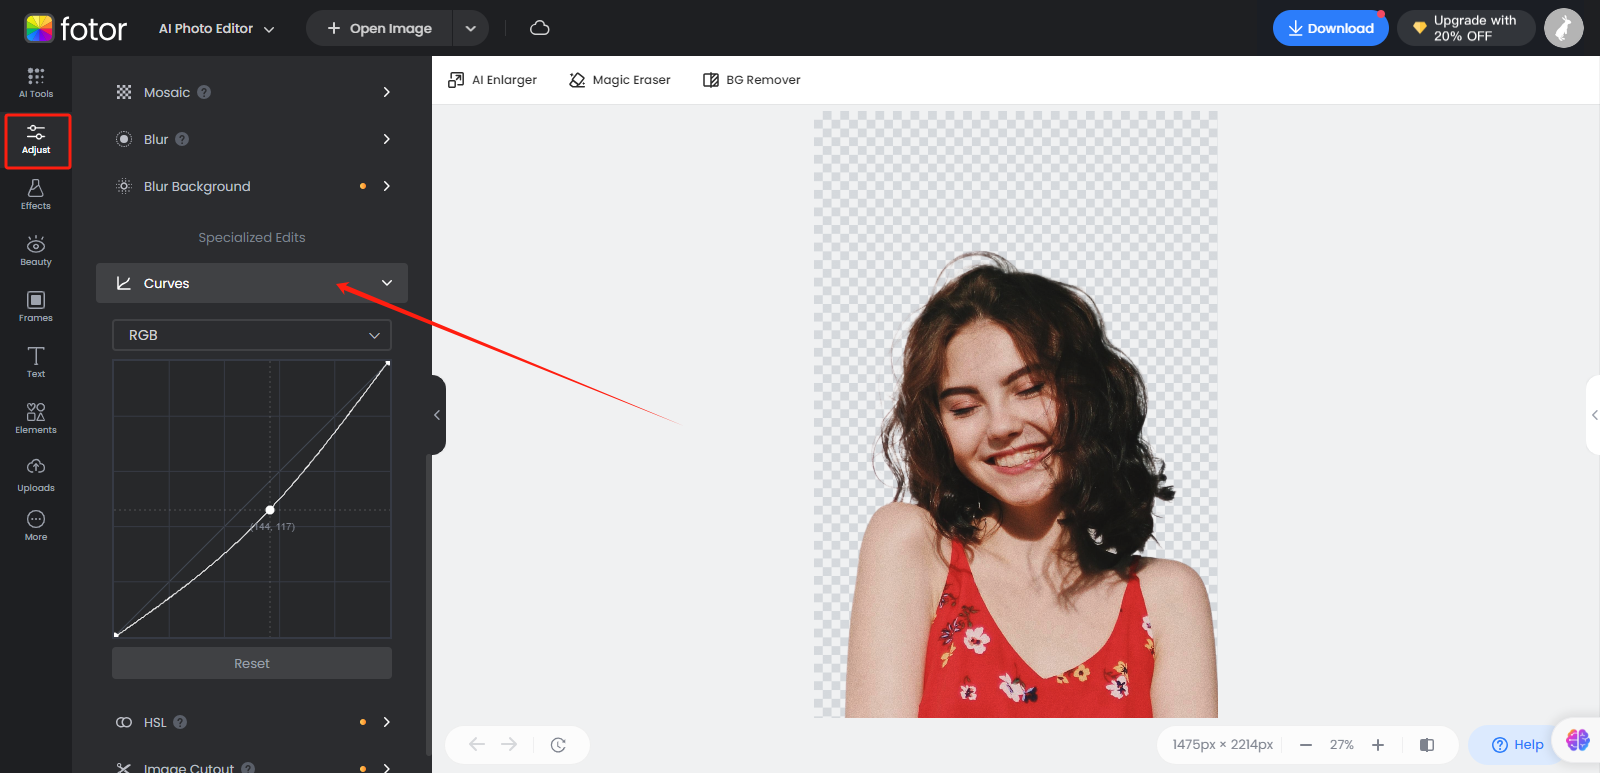Screen dimensions: 1600x773
Task: Open the AI assistant brain icon
Action: [x=1578, y=740]
